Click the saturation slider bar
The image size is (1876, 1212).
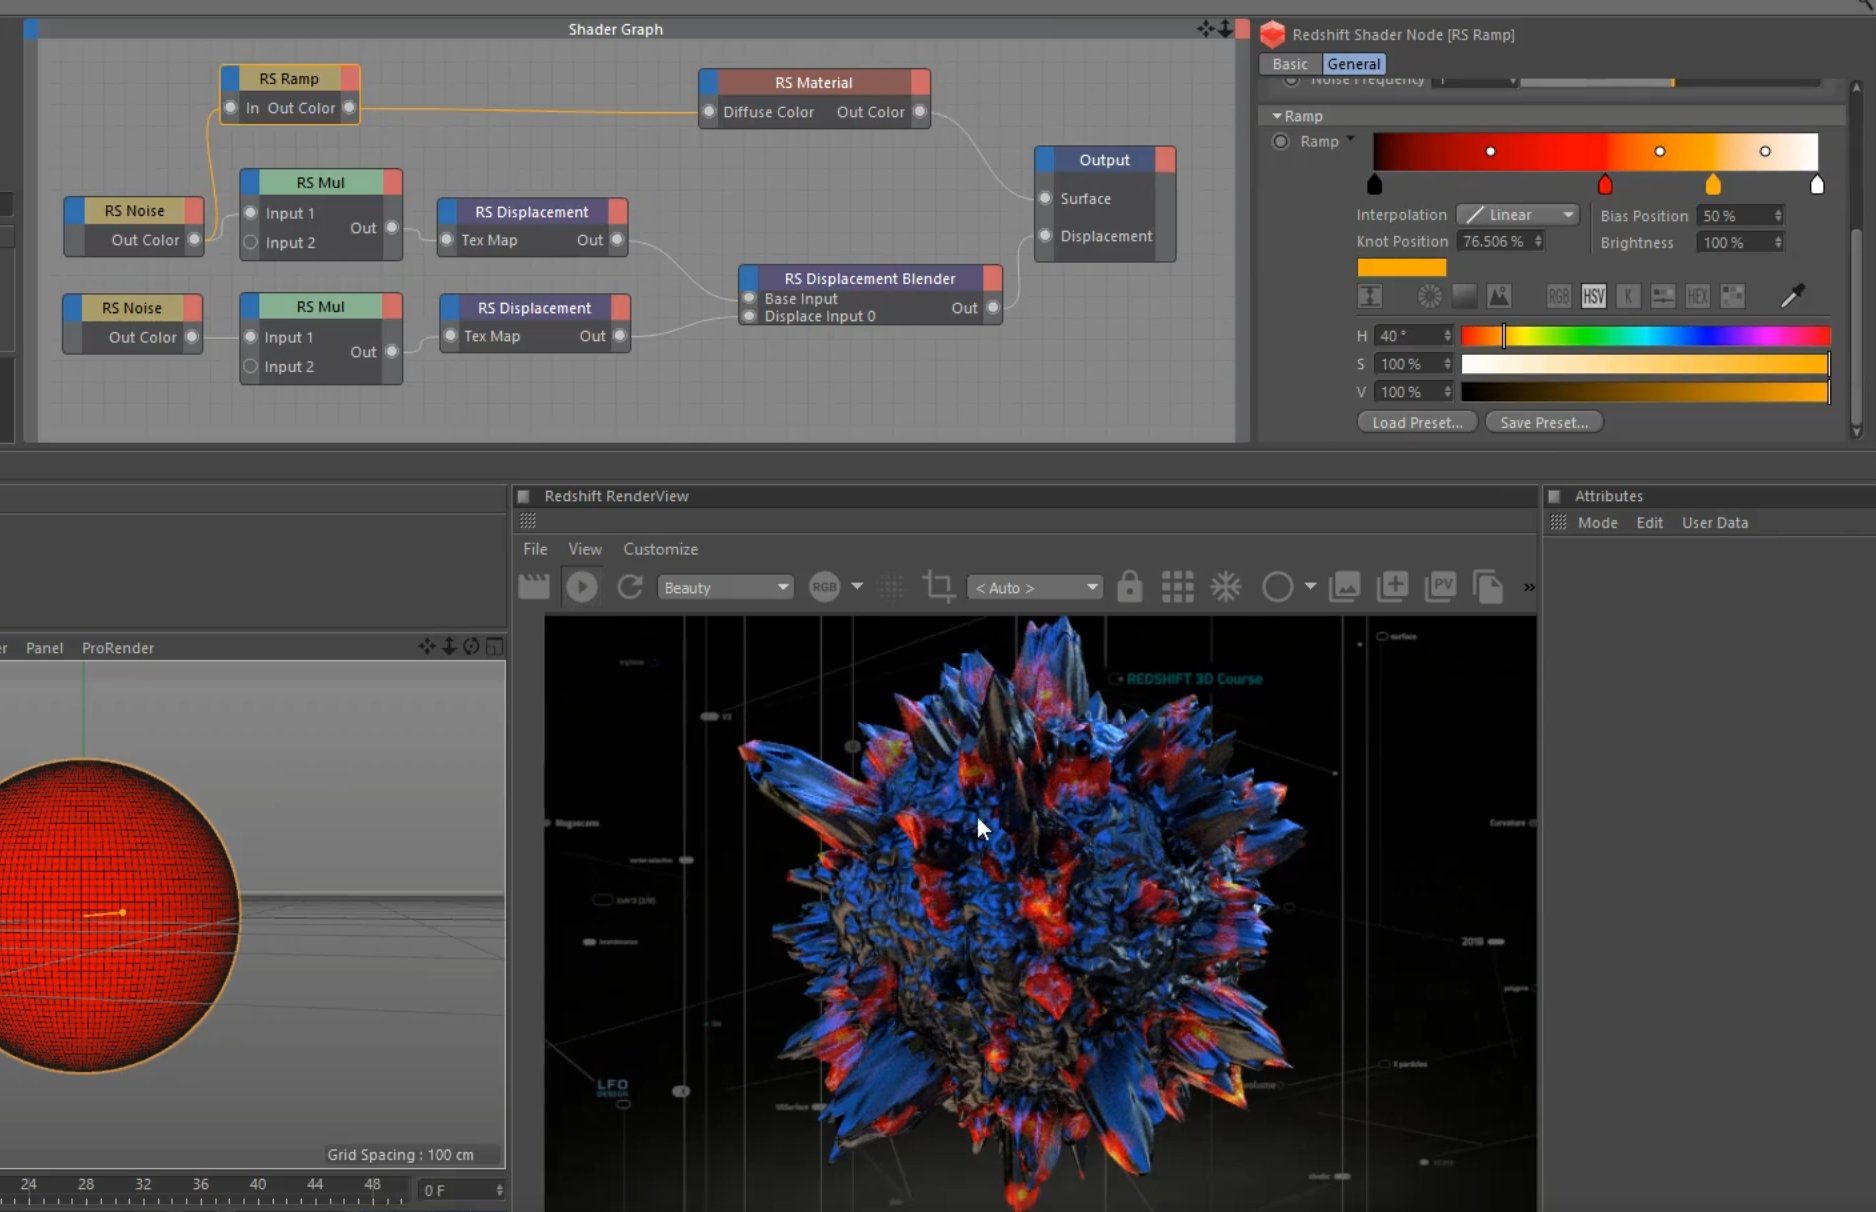click(1645, 364)
